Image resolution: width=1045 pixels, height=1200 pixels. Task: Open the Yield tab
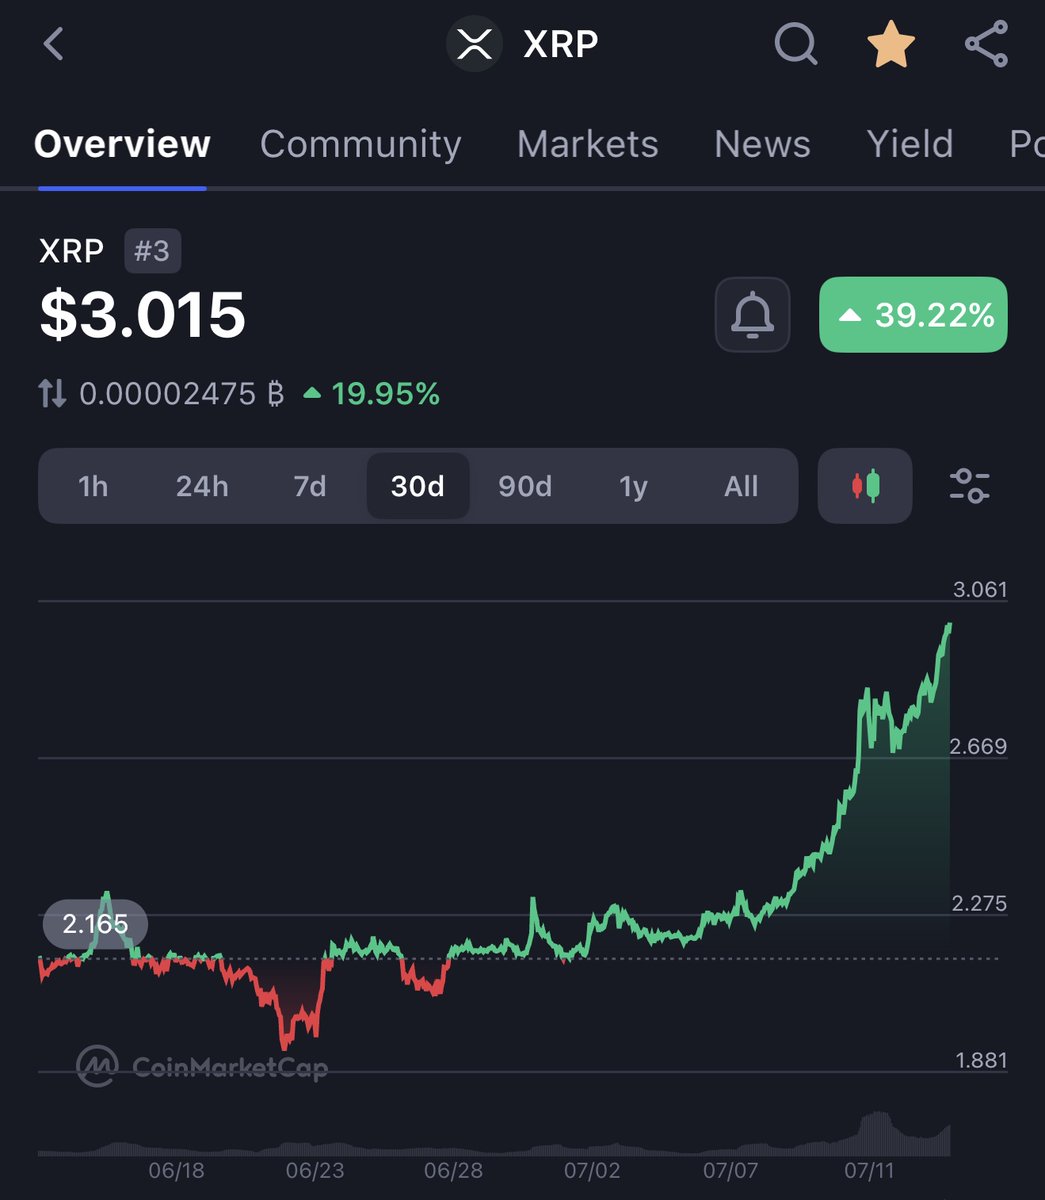point(910,144)
